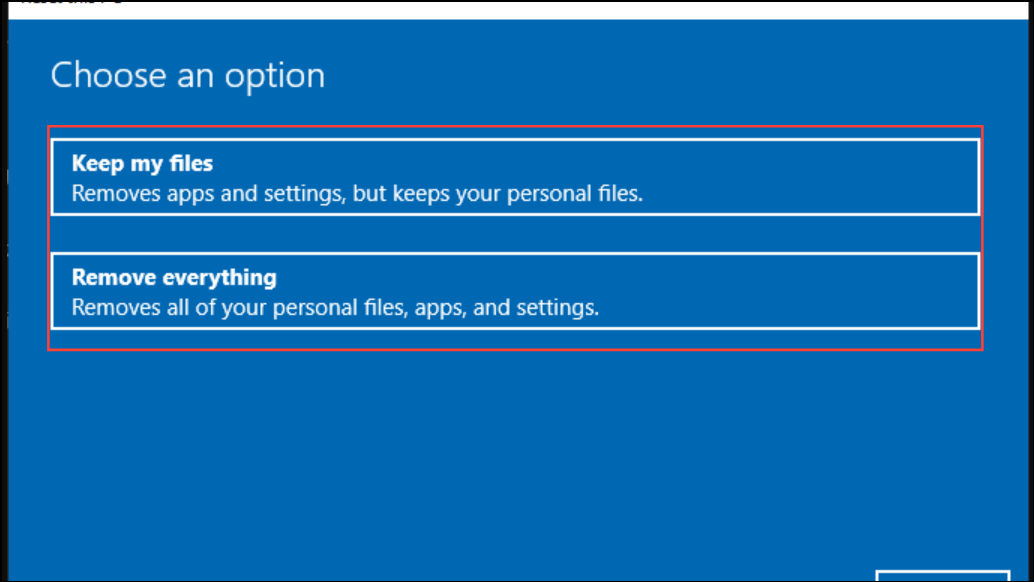Click the Keep my files bold heading
Screen dimensions: 1034x582
tap(141, 163)
